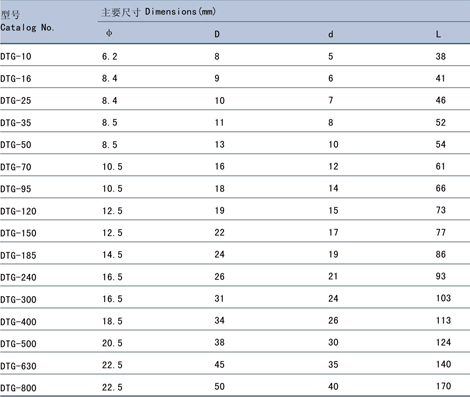Image resolution: width=470 pixels, height=397 pixels.
Task: Click the L column header
Action: (438, 34)
